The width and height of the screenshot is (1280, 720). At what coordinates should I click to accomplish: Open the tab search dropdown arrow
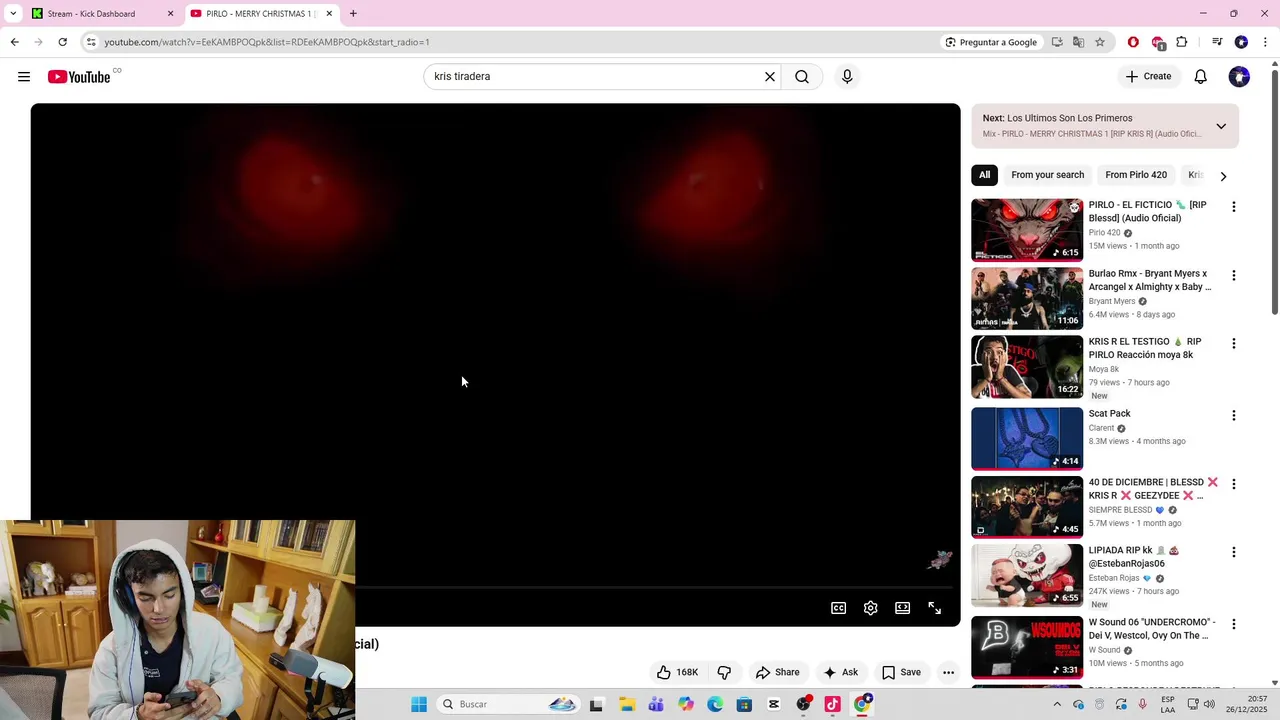click(x=12, y=14)
